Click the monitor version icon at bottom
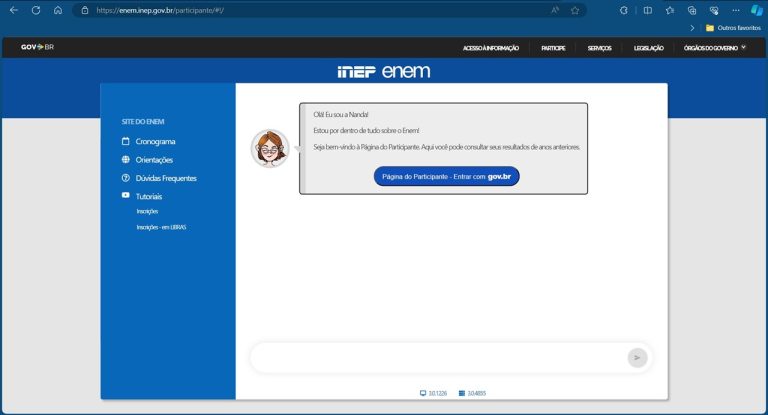The height and width of the screenshot is (415, 768). click(423, 393)
